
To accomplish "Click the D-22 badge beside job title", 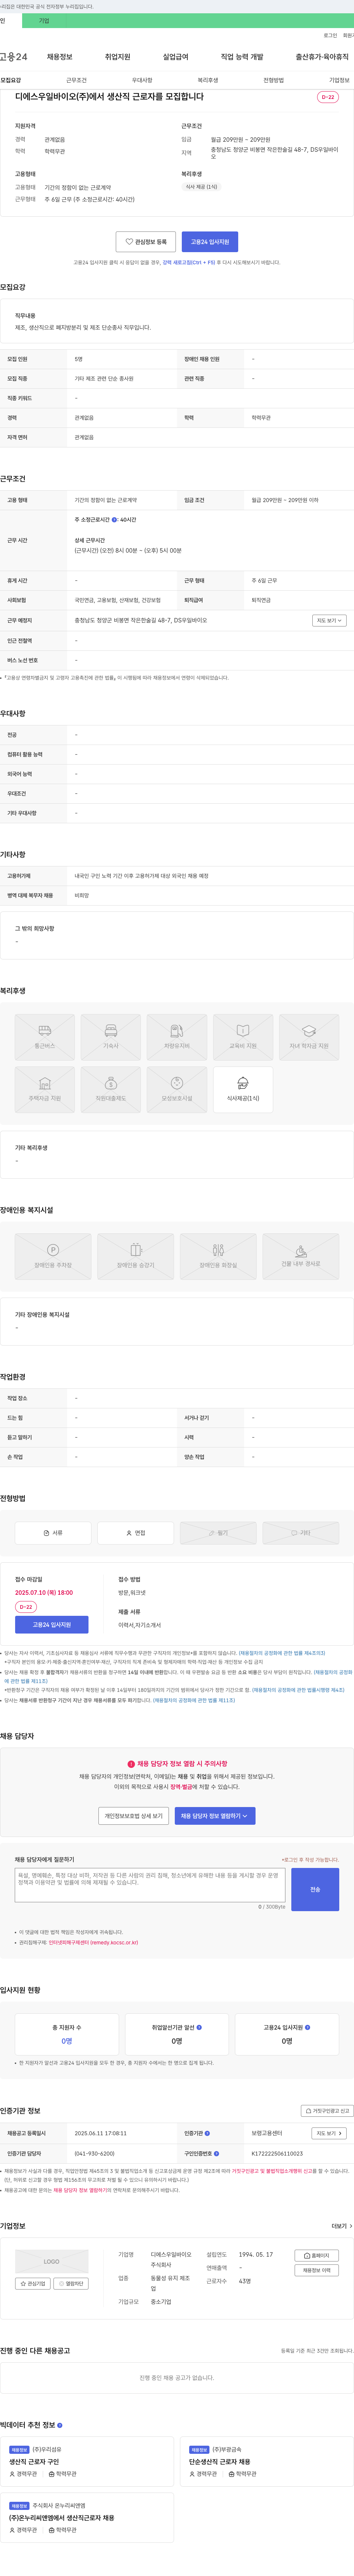I will click(328, 97).
